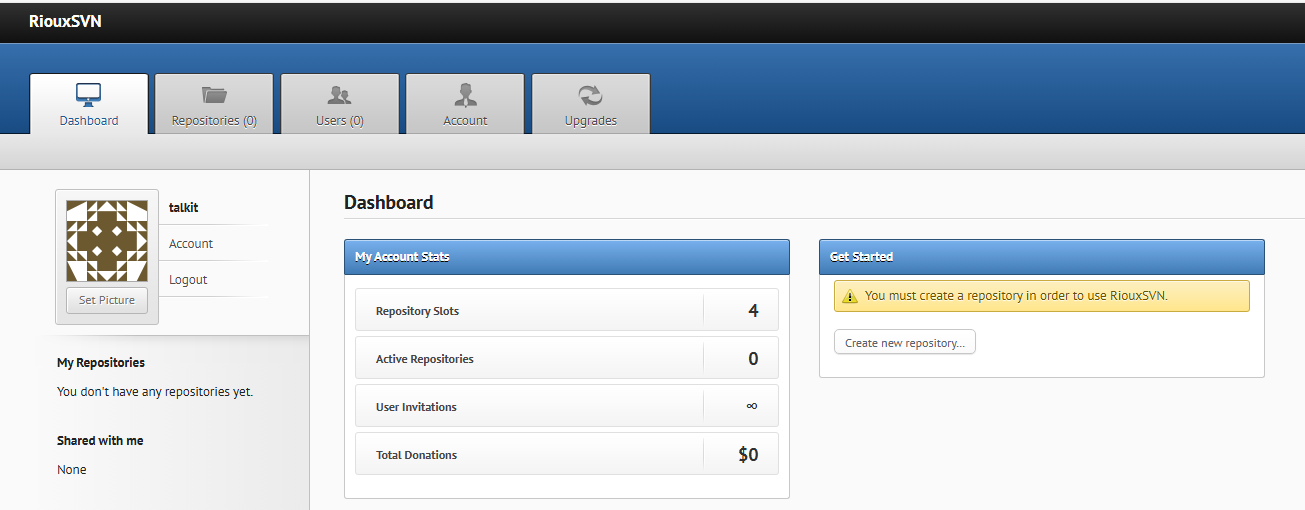Click Create new repository button
Image resolution: width=1305 pixels, height=510 pixels.
click(905, 342)
